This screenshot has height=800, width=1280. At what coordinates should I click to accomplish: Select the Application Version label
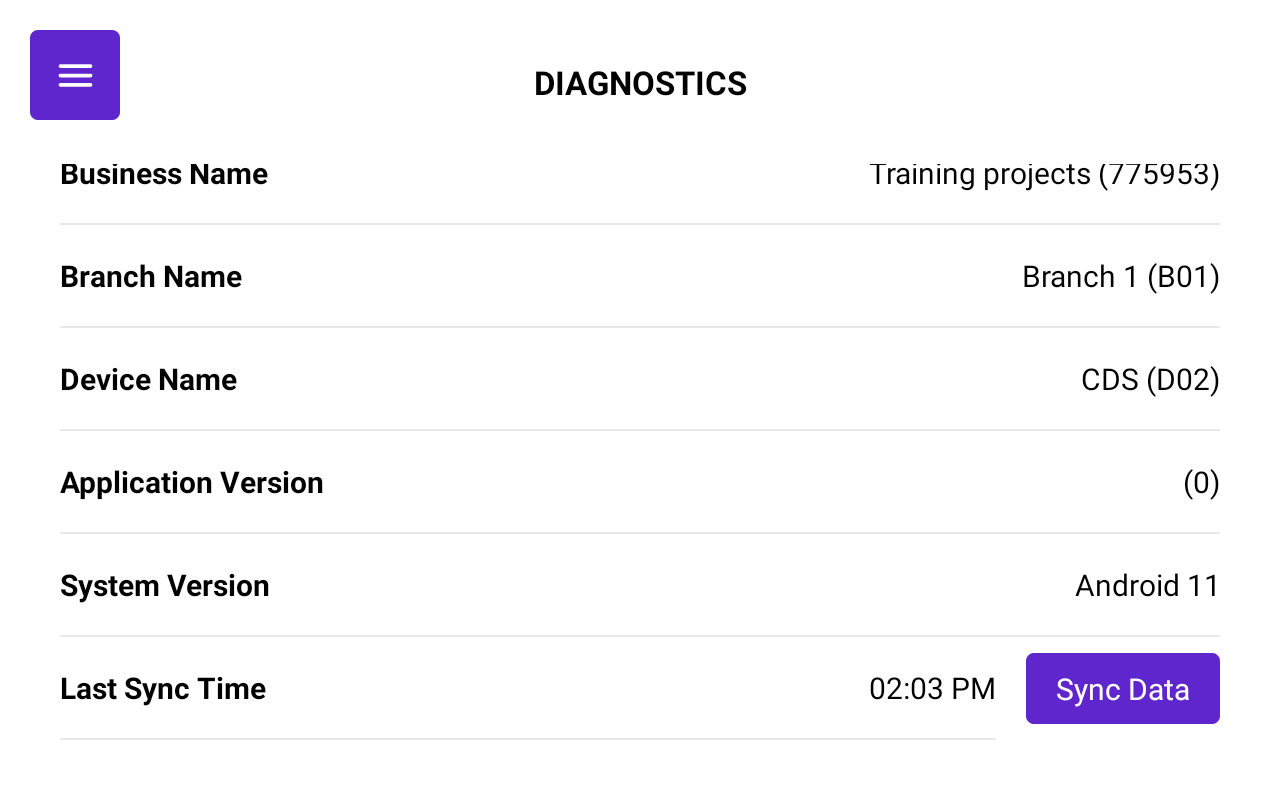pos(191,483)
